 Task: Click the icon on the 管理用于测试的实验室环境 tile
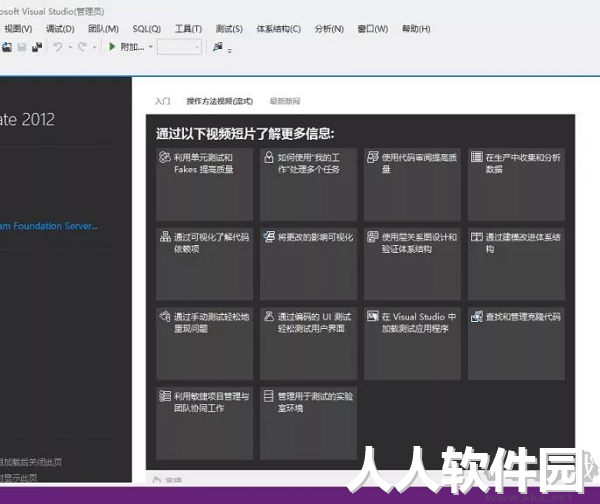pos(269,396)
